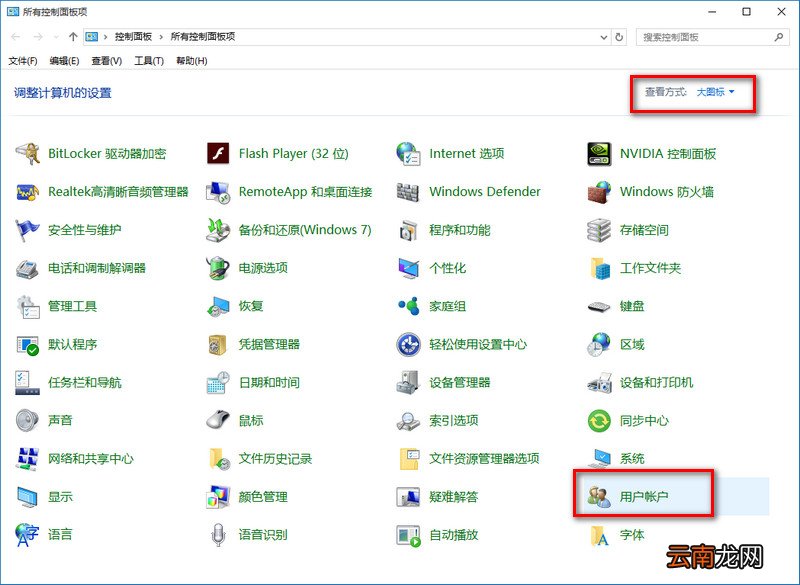Open the 电话和调制解调器 icon
This screenshot has height=585, width=800.
pos(28,268)
